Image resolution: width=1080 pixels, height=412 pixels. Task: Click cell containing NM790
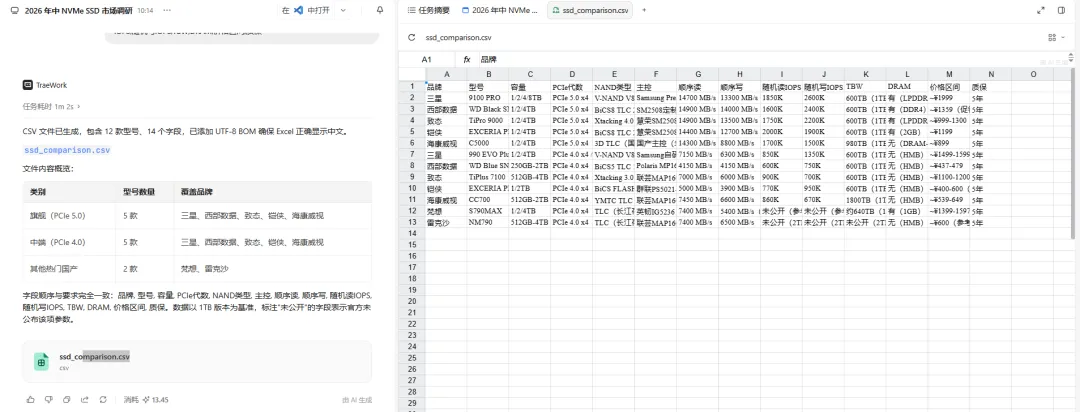488,223
